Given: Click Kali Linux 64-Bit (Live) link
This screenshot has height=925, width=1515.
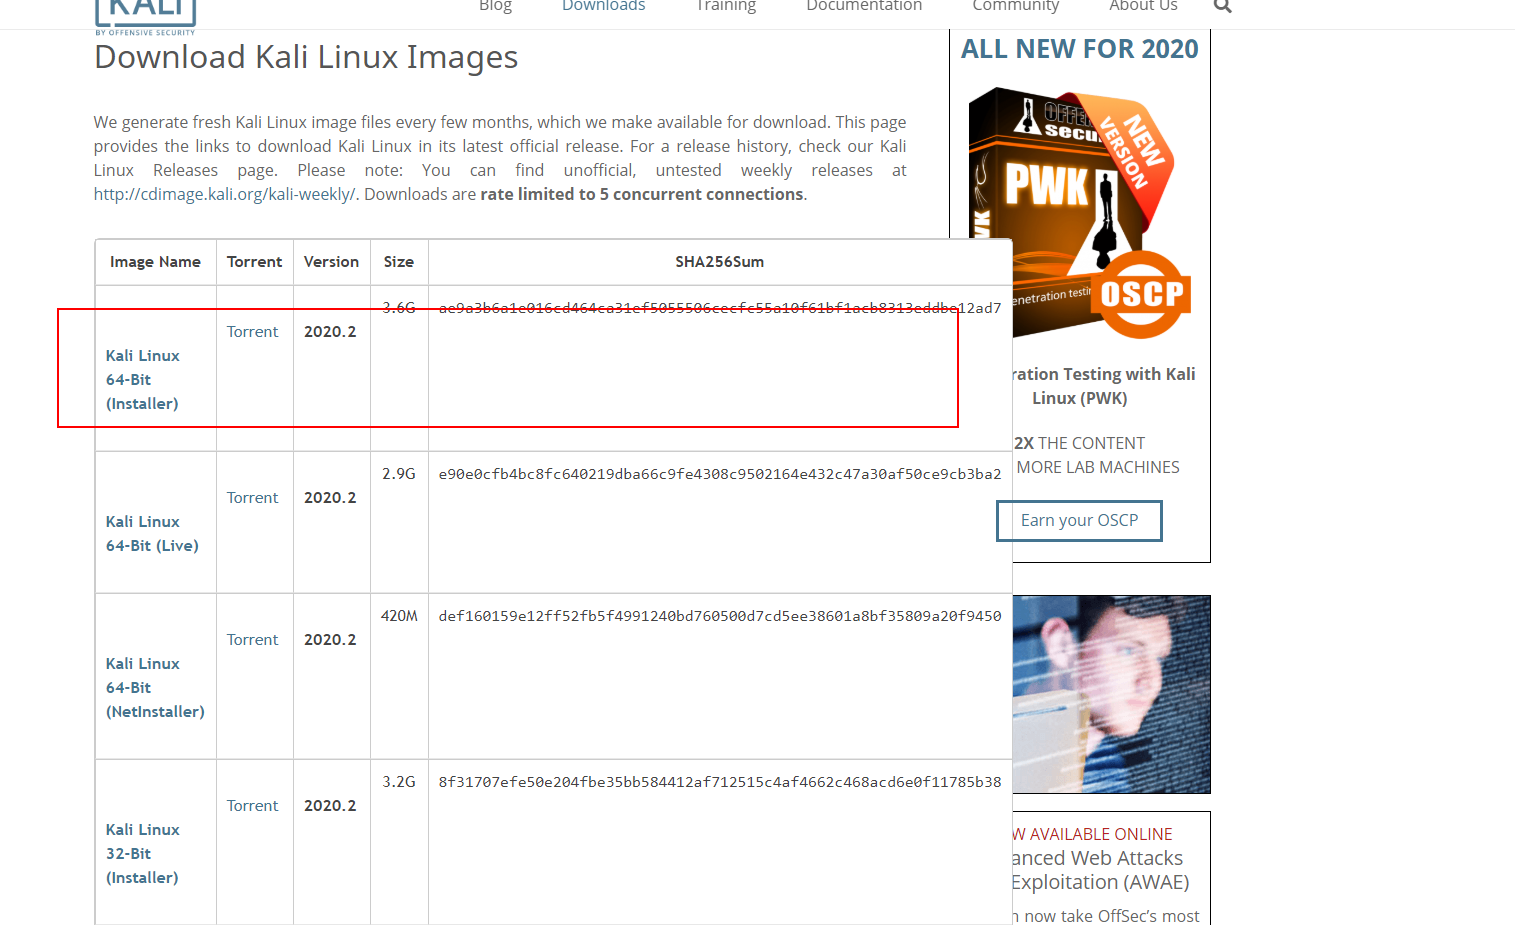Looking at the screenshot, I should [152, 534].
